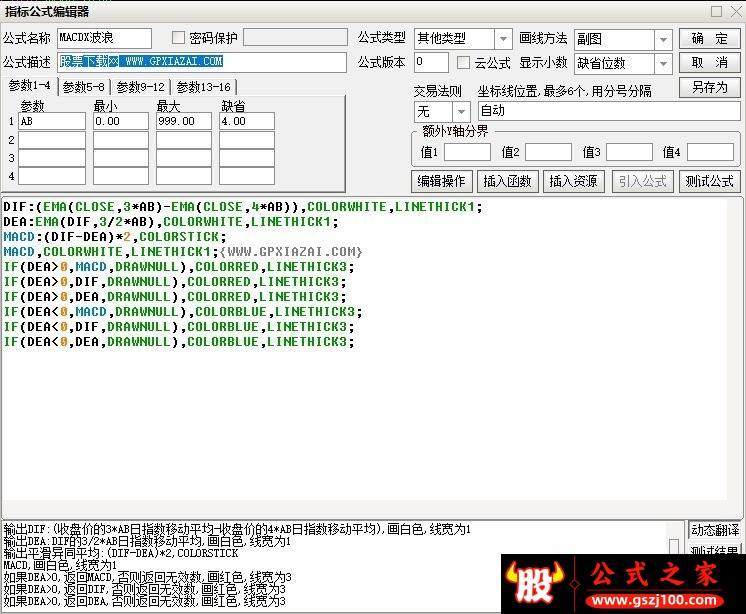Click the 密码保护 password field
This screenshot has height=614, width=746.
(x=295, y=37)
